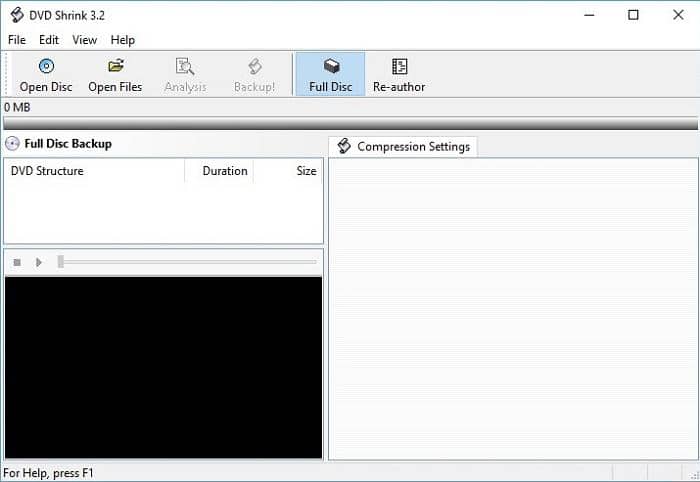
Task: Select Full Disc mode
Action: (330, 74)
